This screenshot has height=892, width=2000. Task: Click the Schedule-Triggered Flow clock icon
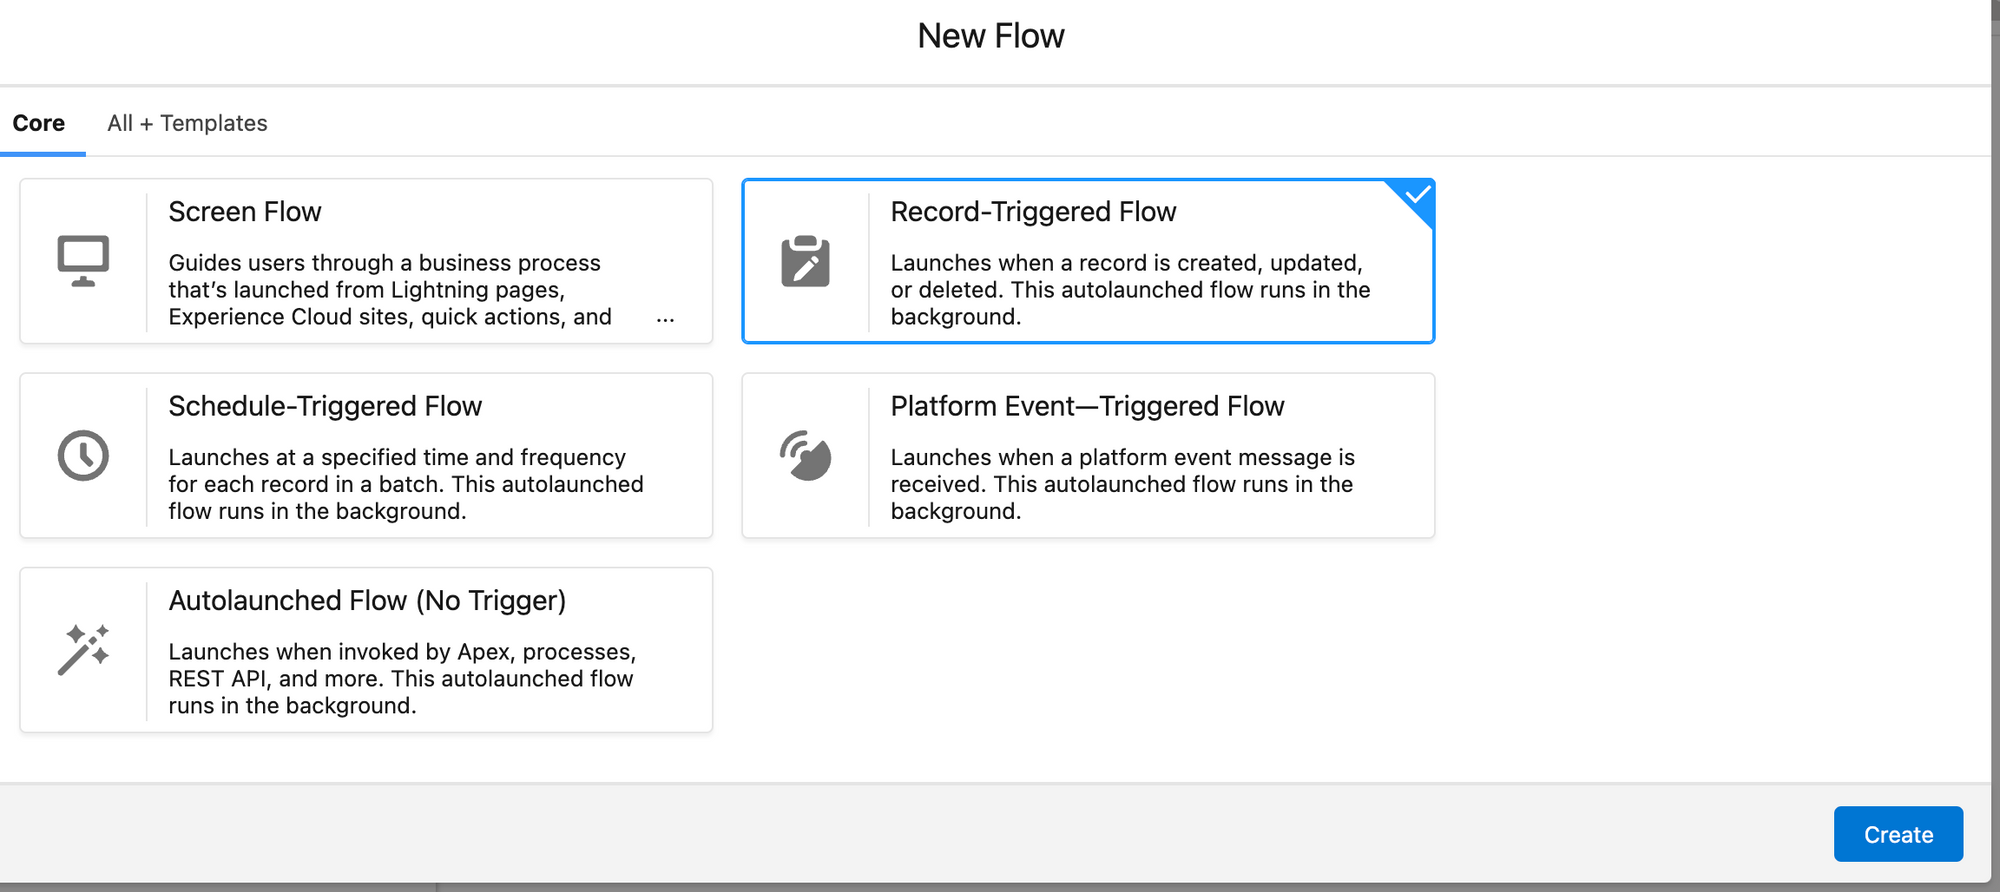[83, 456]
